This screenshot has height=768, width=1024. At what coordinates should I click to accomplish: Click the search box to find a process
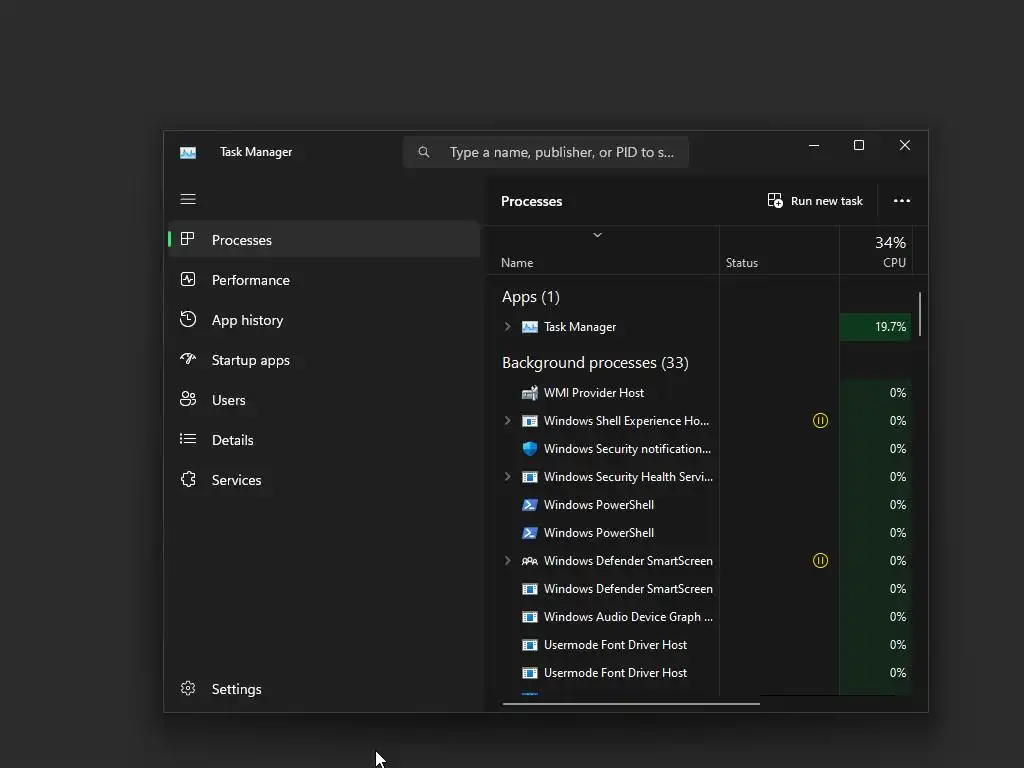click(x=546, y=152)
